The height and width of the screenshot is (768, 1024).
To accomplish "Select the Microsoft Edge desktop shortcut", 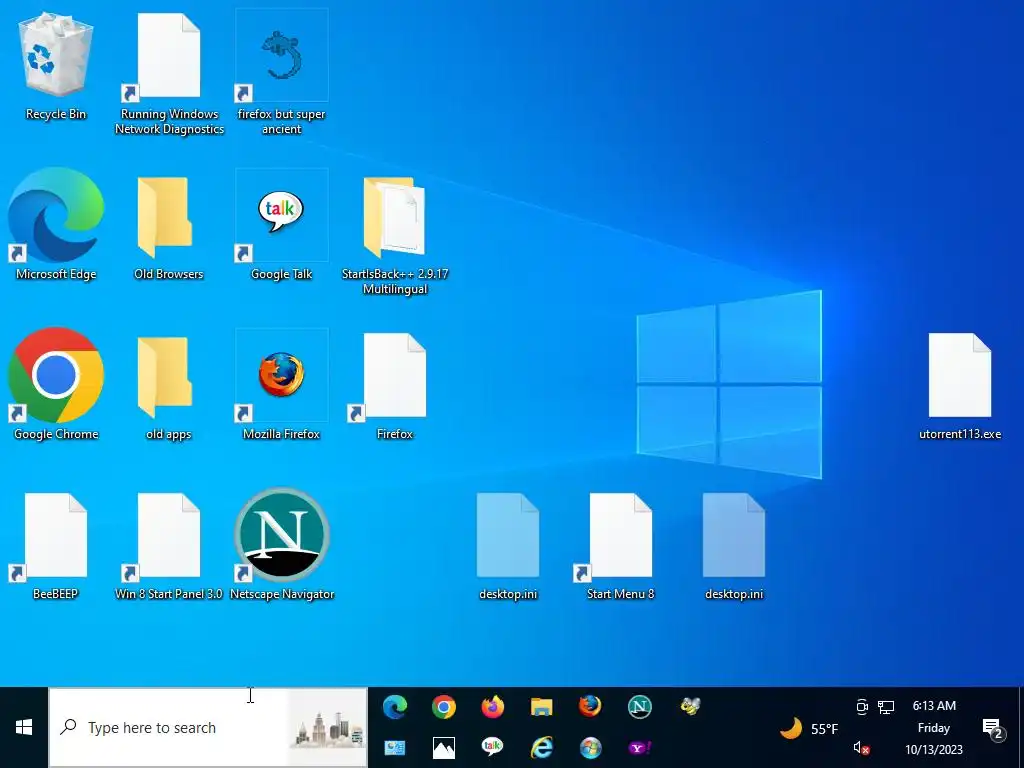I will tap(56, 222).
